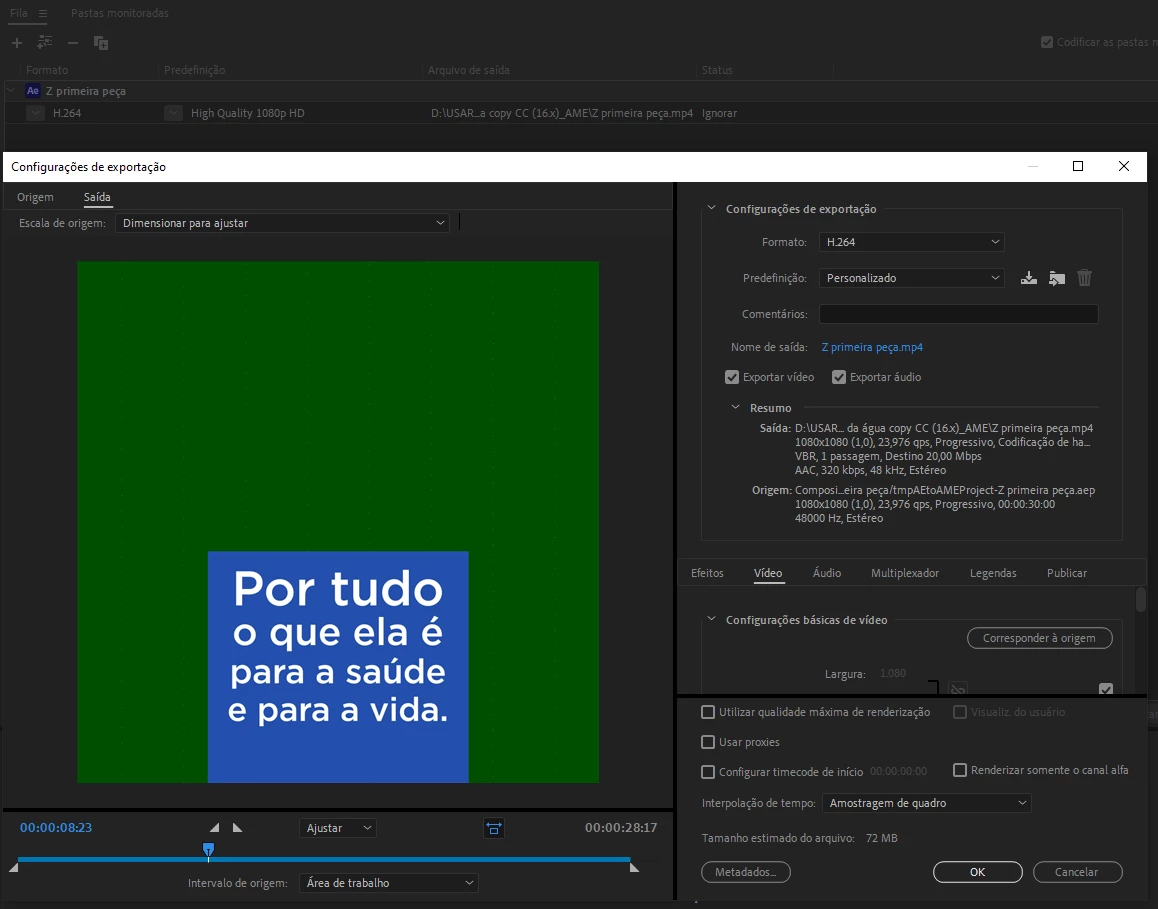Viewport: 1158px width, 909px height.
Task: Click the timeline end out-point triangle
Action: coord(634,868)
